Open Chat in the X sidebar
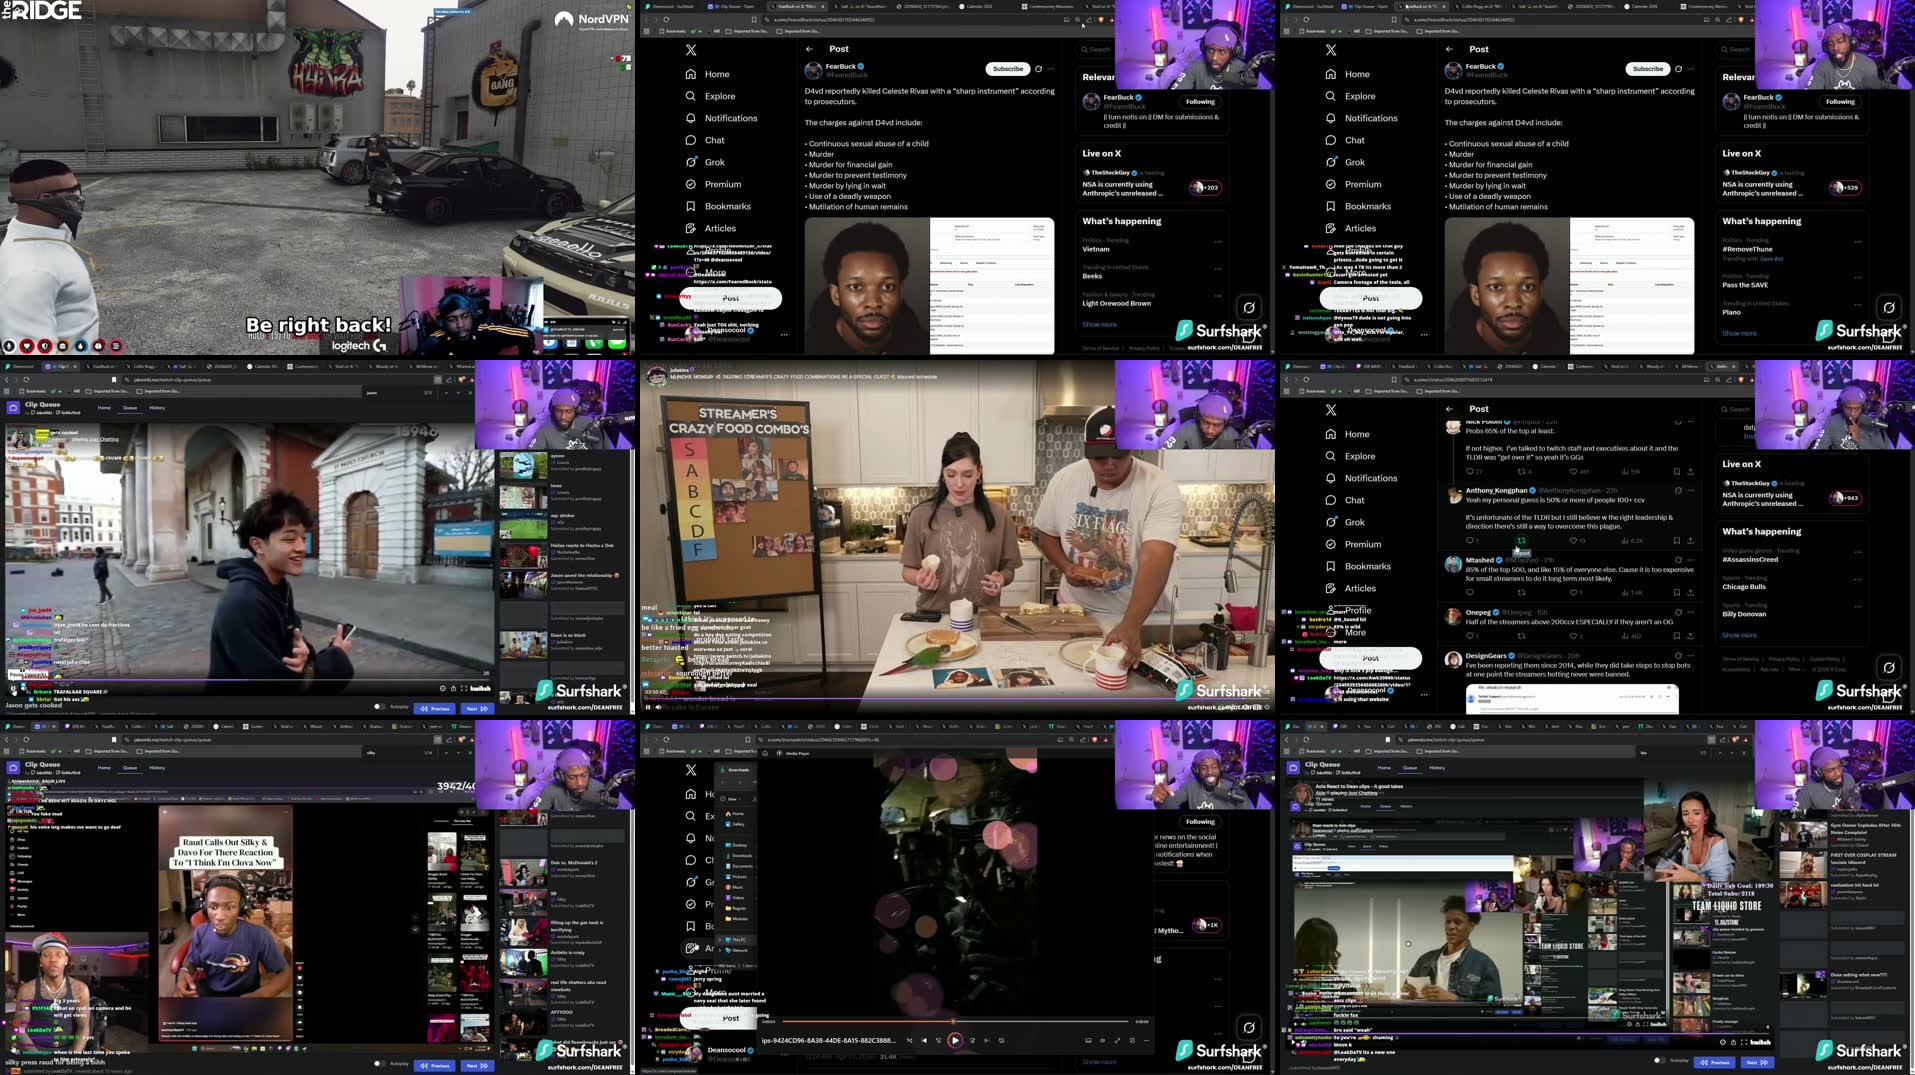This screenshot has height=1075, width=1915. (x=714, y=140)
